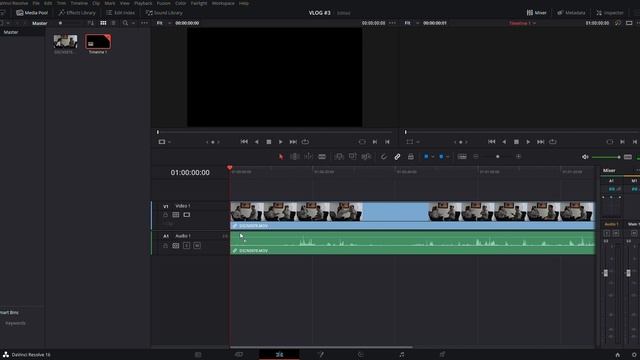Jump to first frame in source viewer
640x360 pixels.
[x=244, y=142]
